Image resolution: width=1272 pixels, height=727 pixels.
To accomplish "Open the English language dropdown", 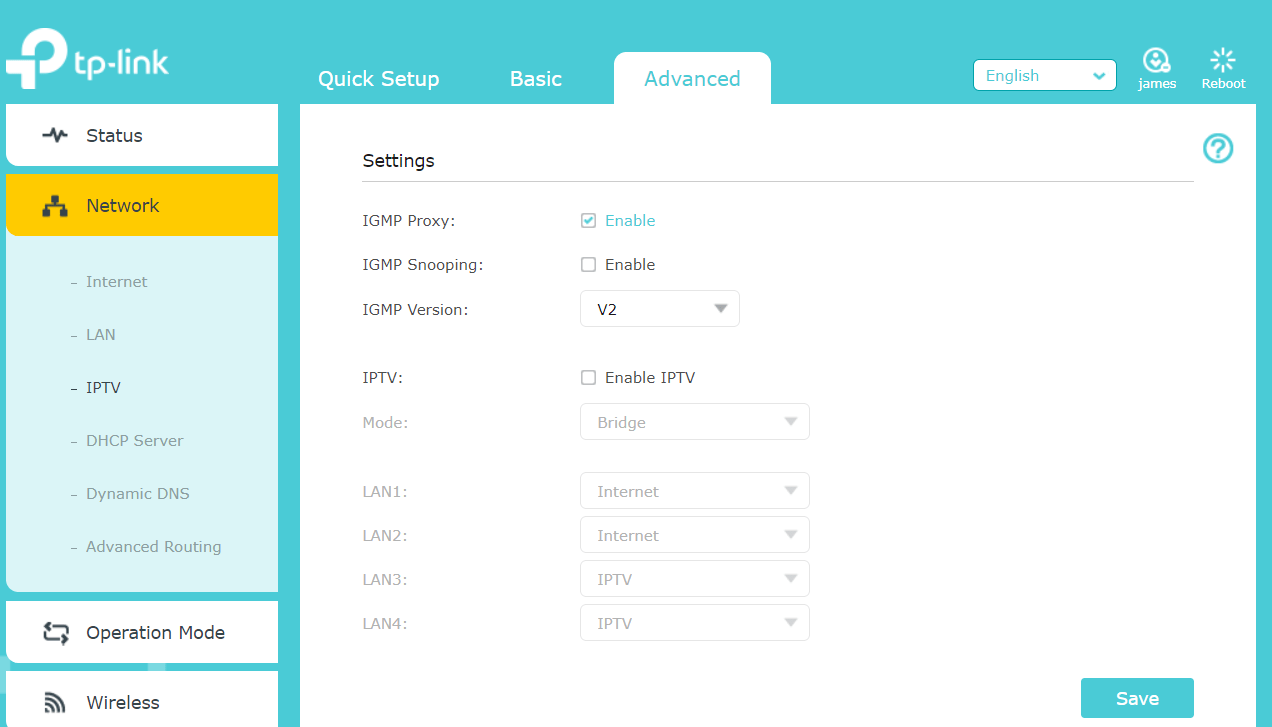I will click(1044, 76).
